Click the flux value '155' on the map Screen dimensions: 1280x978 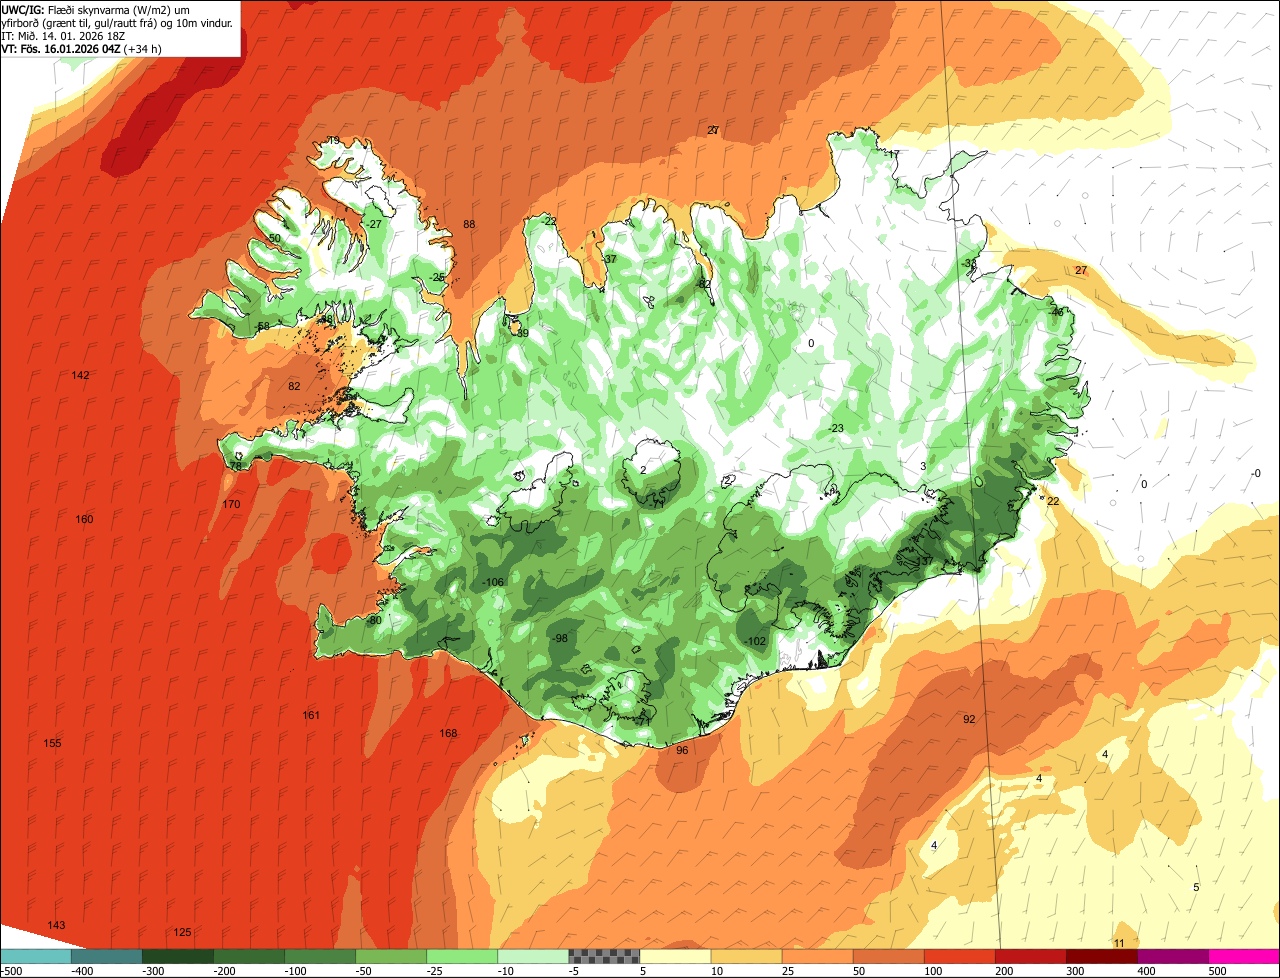click(52, 744)
